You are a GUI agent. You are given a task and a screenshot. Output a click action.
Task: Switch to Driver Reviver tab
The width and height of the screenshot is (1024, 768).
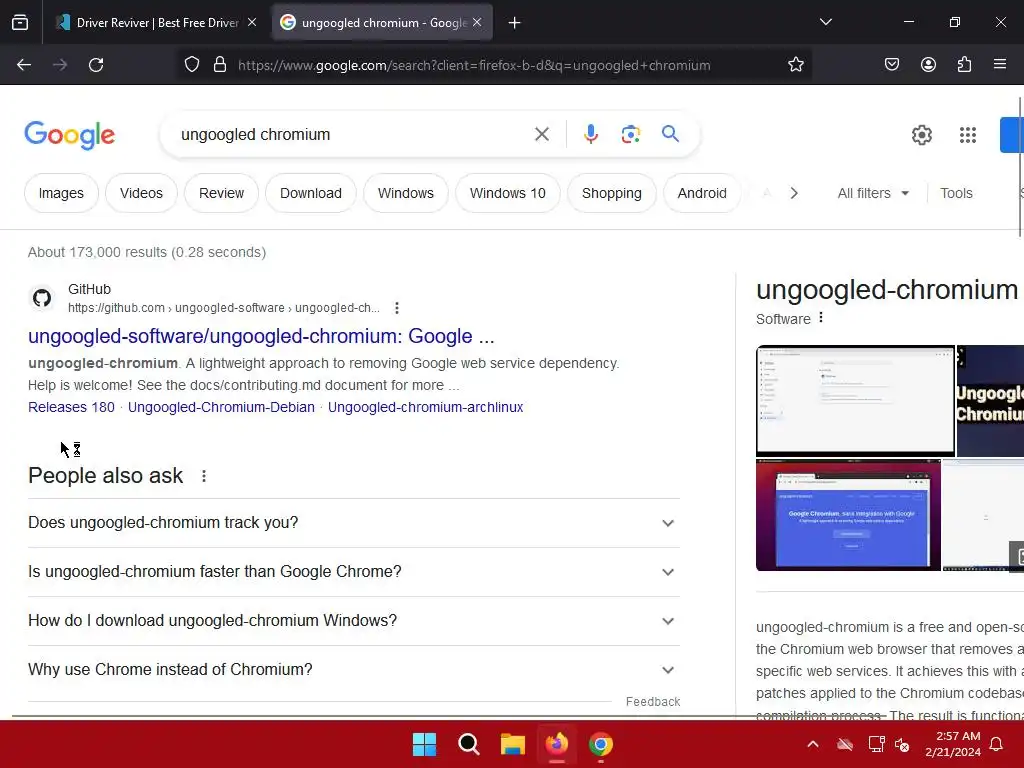click(157, 23)
